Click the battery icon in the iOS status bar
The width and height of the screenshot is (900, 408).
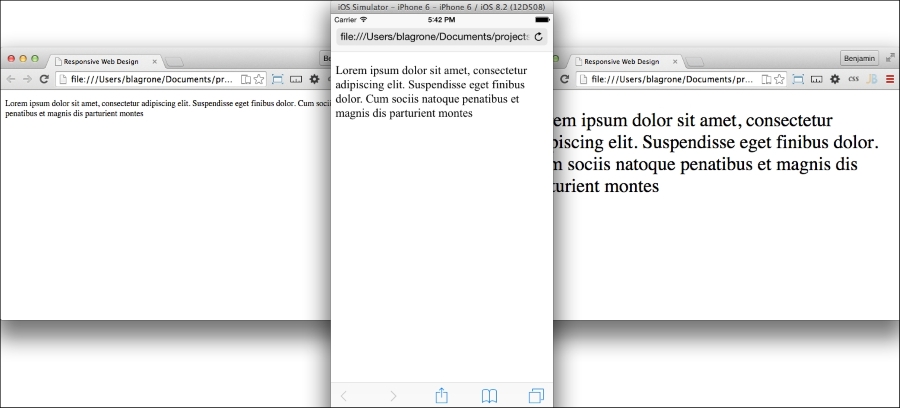pyautogui.click(x=542, y=20)
